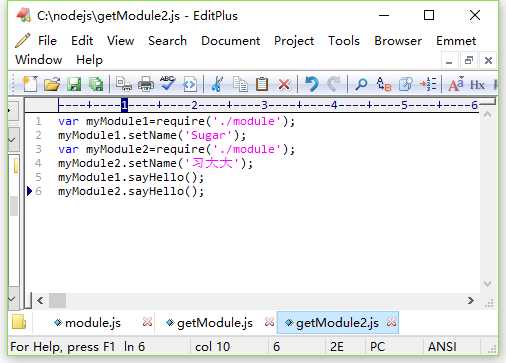Screen dimensions: 506x363
Task: Close the getModule2.js document tab
Action: coord(392,322)
